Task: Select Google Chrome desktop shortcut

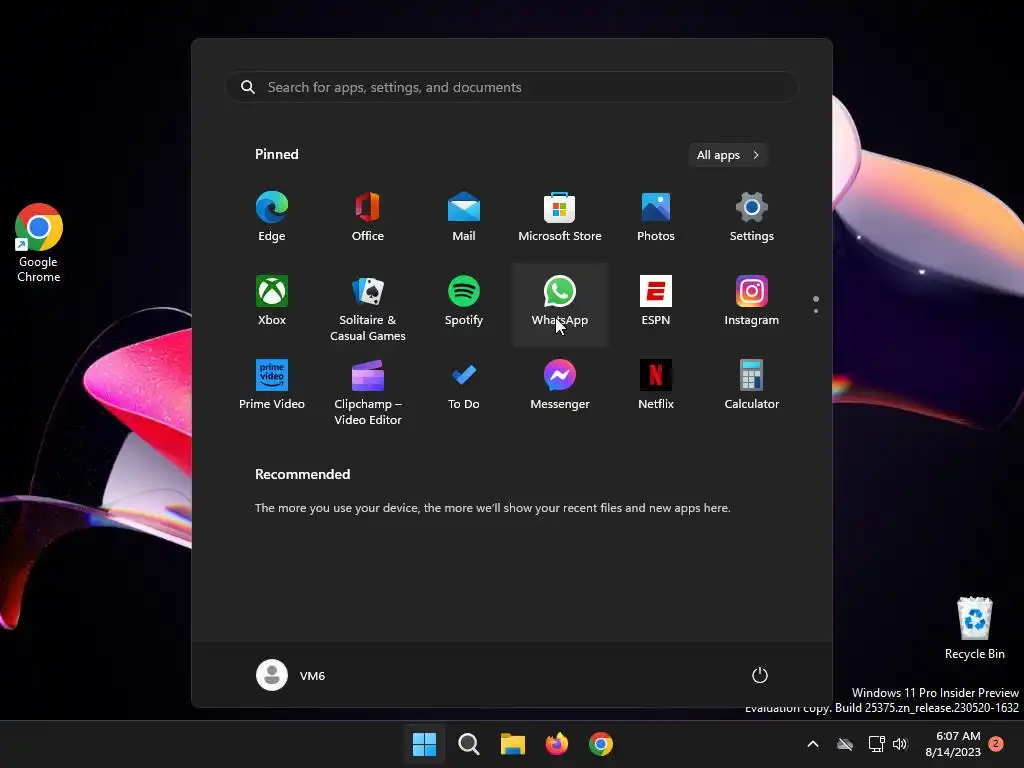Action: (x=39, y=243)
